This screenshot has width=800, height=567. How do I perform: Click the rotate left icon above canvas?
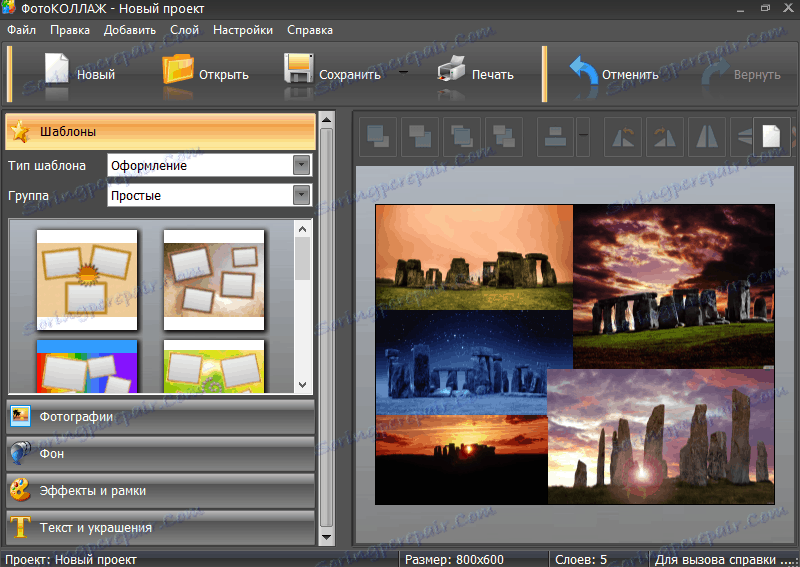pyautogui.click(x=624, y=136)
